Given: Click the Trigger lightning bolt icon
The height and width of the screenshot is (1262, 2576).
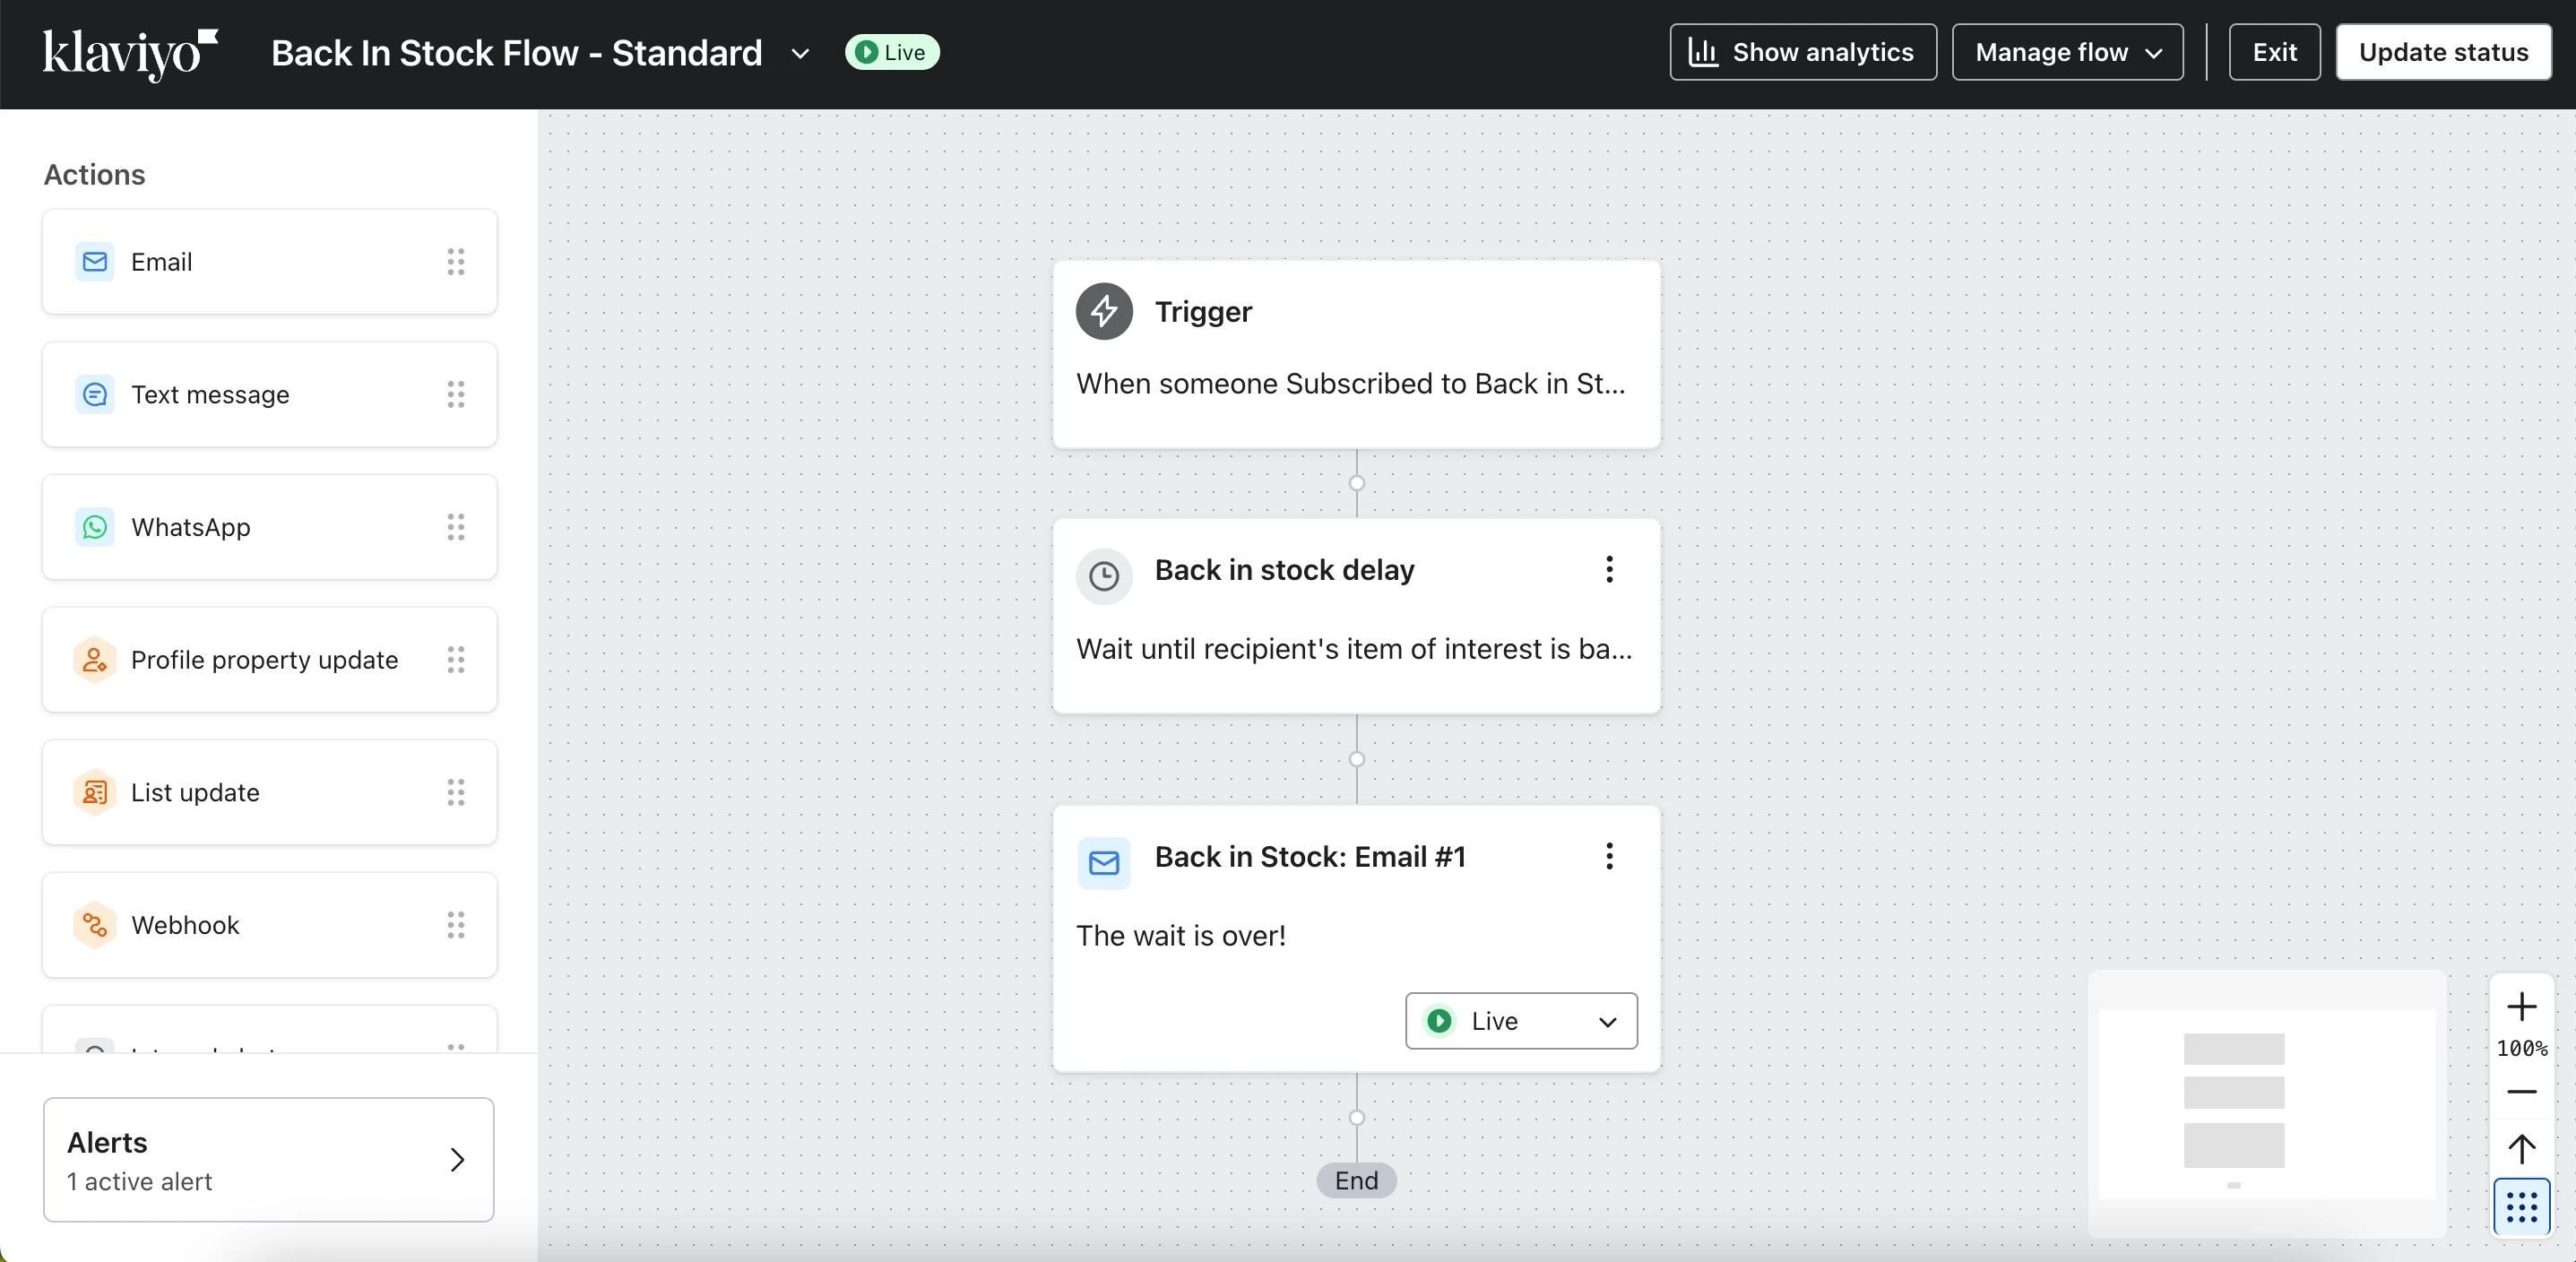Looking at the screenshot, I should (x=1103, y=312).
